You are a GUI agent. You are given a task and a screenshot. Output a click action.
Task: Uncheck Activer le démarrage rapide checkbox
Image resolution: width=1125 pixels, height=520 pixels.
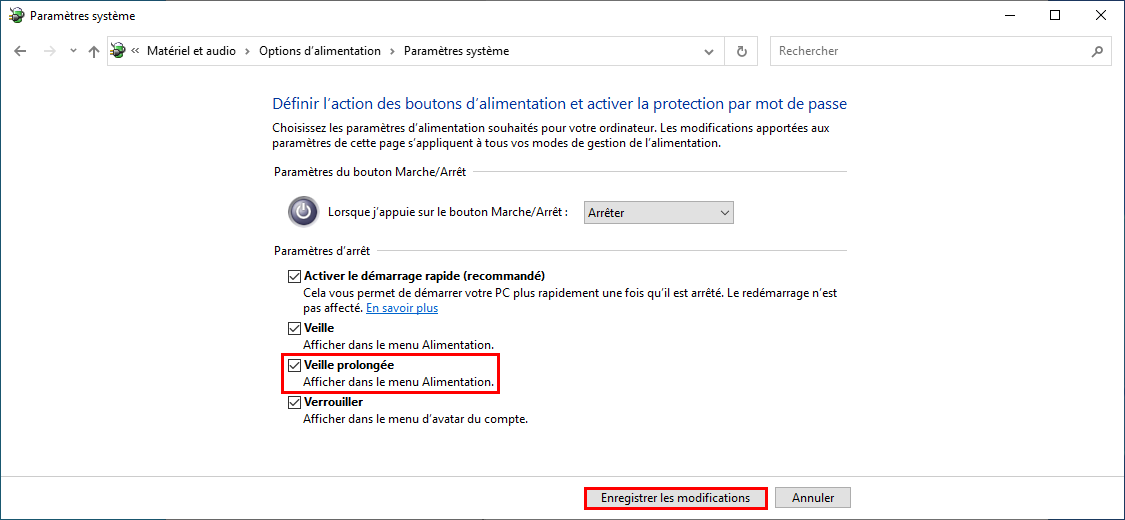[293, 276]
